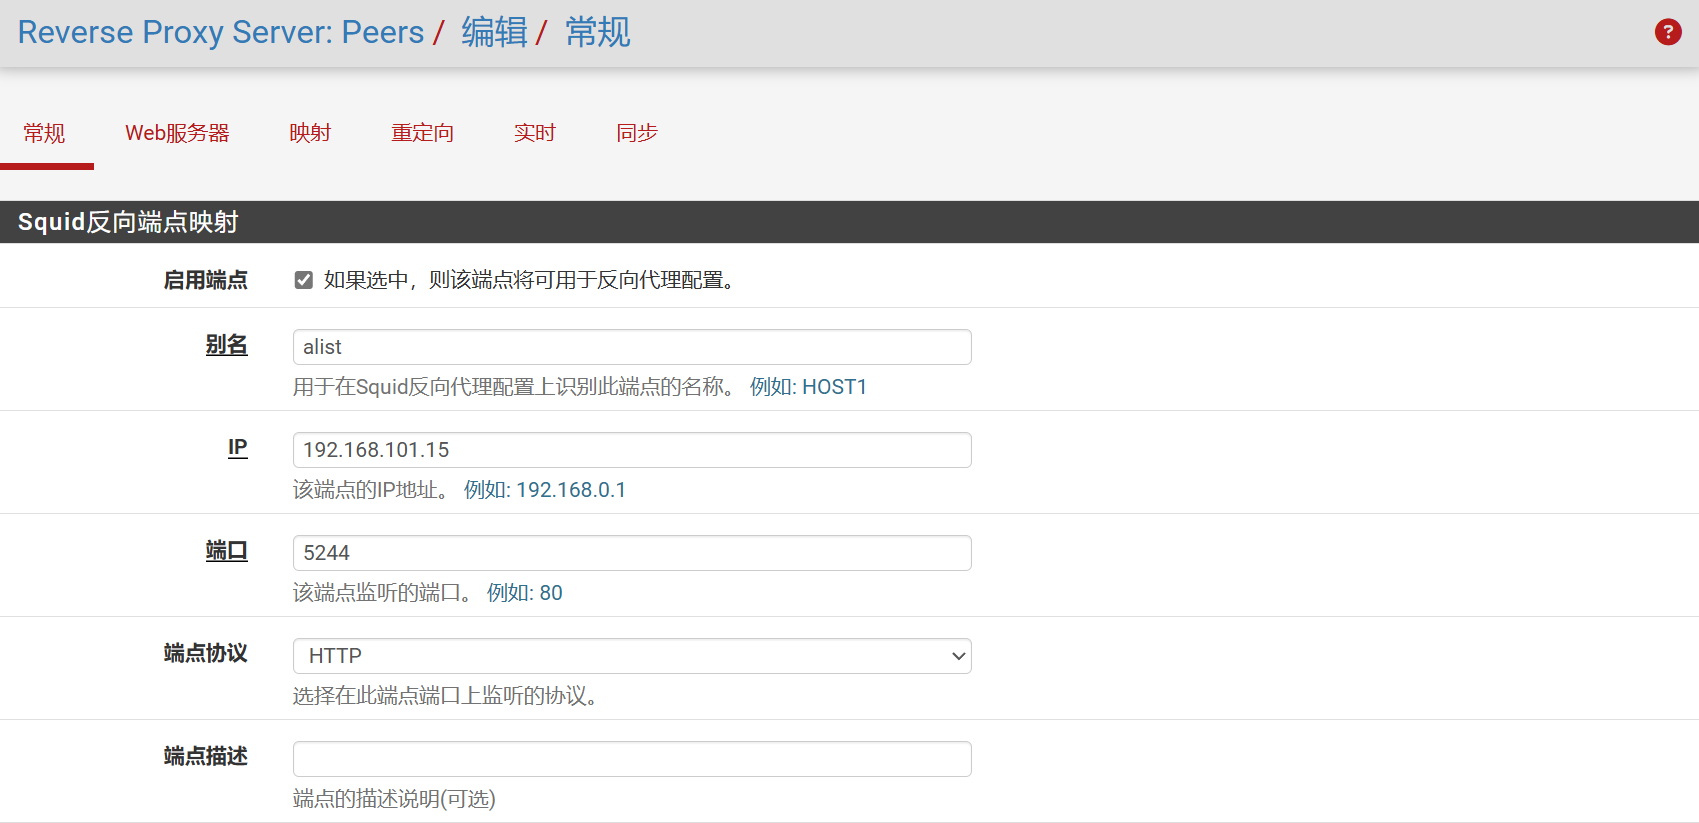The width and height of the screenshot is (1699, 823).
Task: Click the underlined IP field label
Action: pyautogui.click(x=237, y=448)
